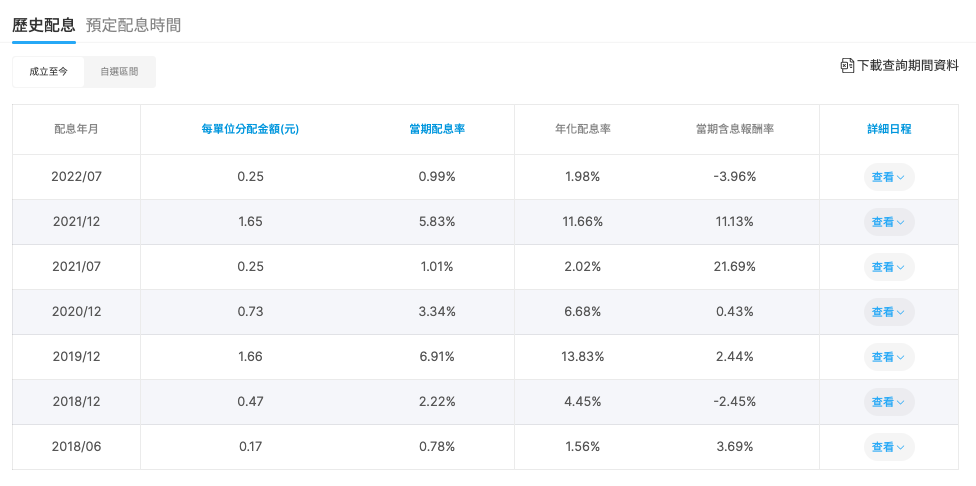Expand 查看 details for 2018/06 row

point(889,447)
